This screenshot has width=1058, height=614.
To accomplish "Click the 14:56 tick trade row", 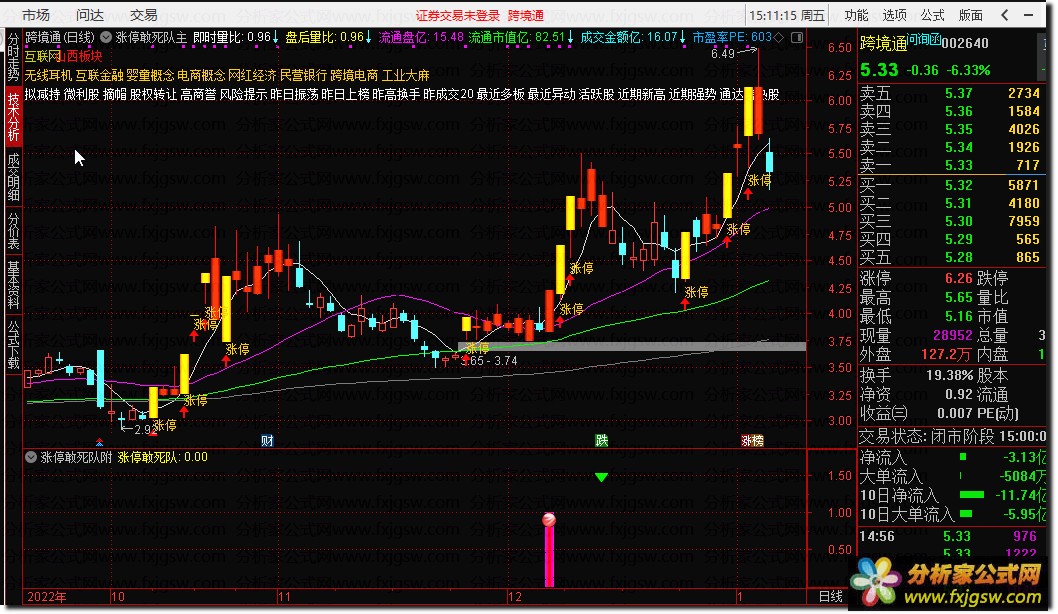I will 950,536.
